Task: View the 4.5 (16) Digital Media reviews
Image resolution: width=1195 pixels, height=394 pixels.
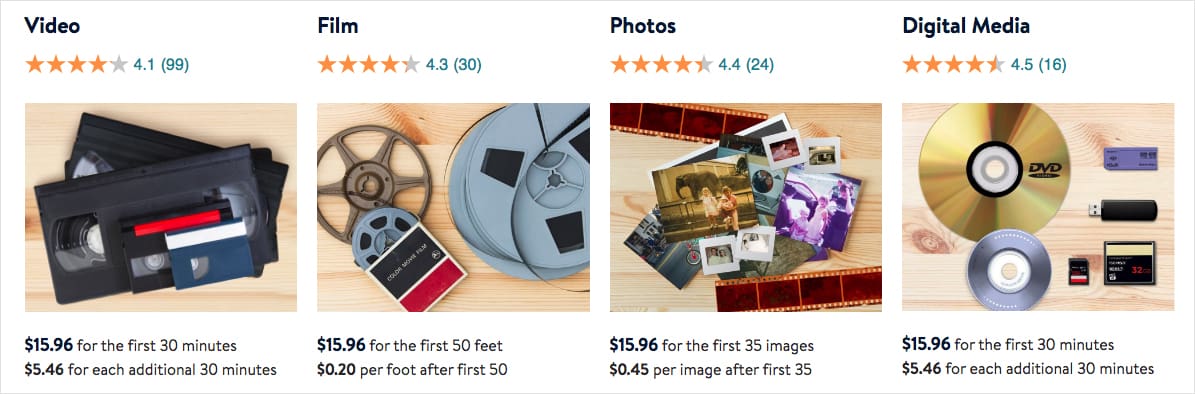Action: (x=1039, y=65)
